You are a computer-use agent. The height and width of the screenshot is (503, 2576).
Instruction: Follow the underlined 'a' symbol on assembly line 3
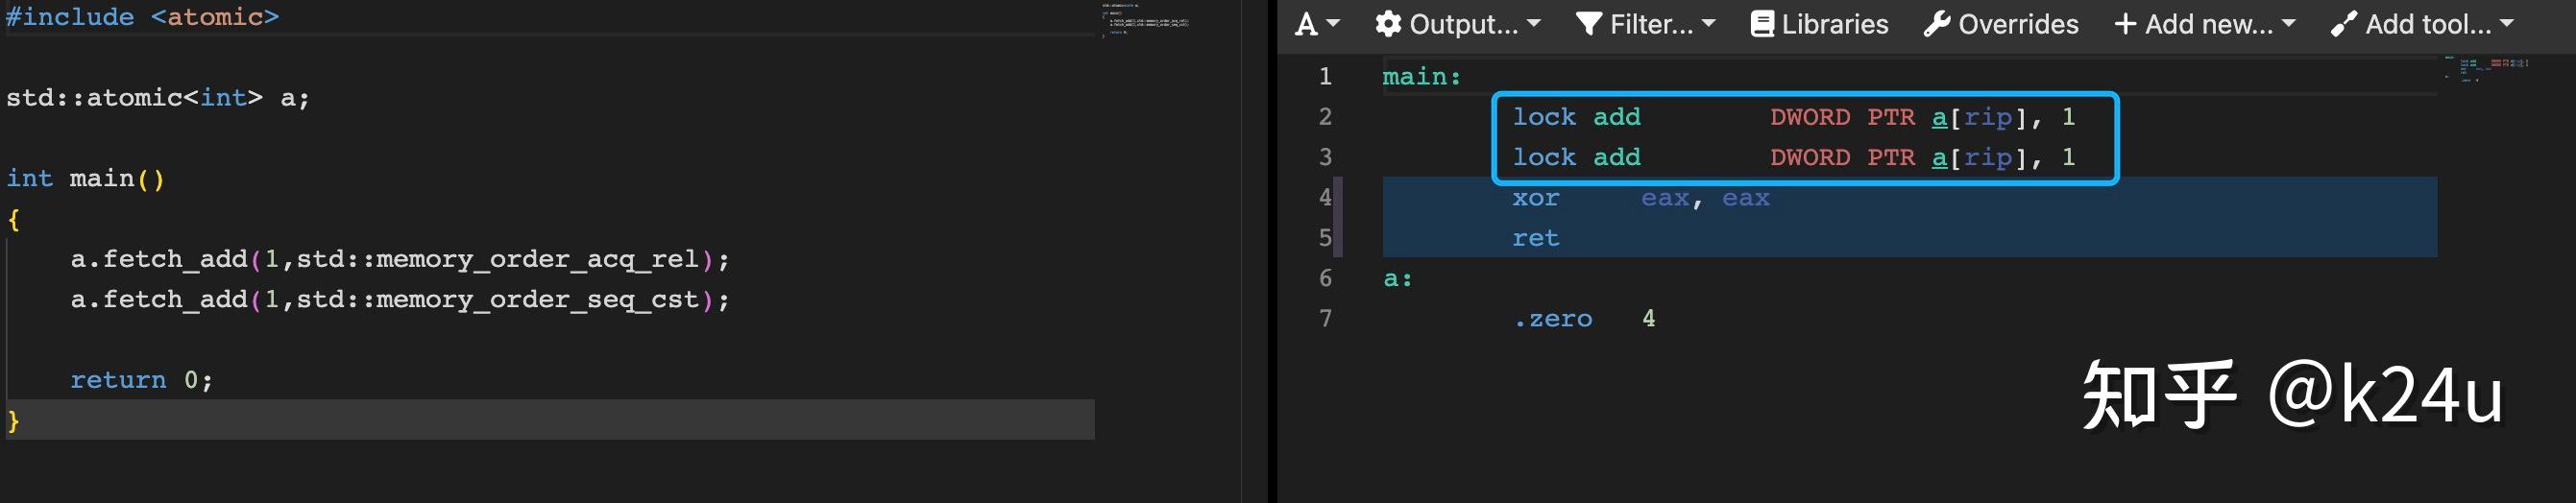point(1939,157)
